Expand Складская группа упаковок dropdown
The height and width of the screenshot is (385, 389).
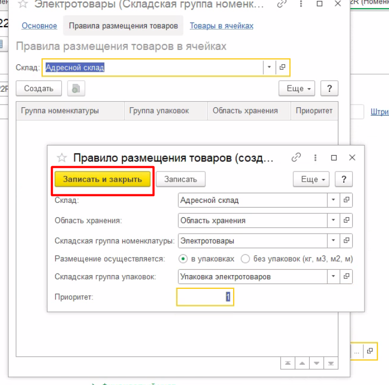(333, 276)
